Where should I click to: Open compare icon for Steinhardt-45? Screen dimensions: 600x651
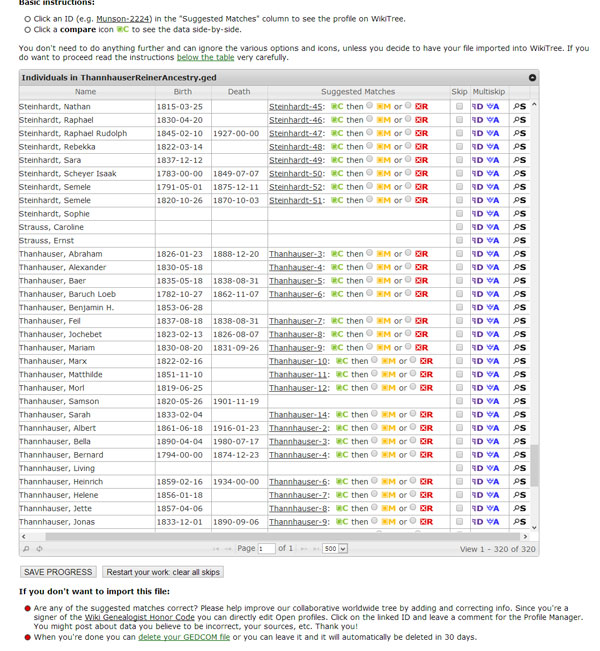(x=337, y=107)
